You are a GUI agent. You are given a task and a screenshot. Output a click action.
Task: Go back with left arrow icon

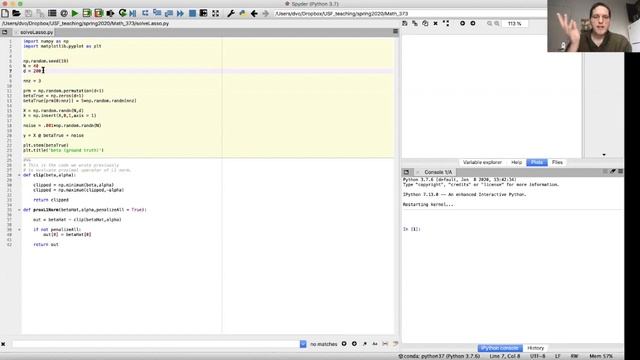point(254,13)
